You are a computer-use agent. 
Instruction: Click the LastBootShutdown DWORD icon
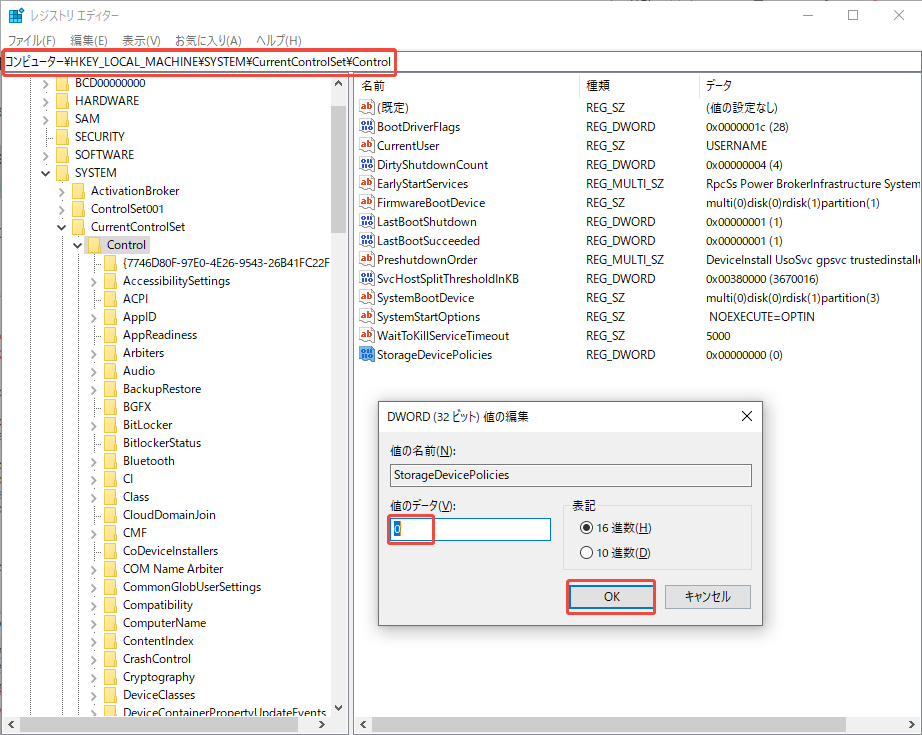367,222
